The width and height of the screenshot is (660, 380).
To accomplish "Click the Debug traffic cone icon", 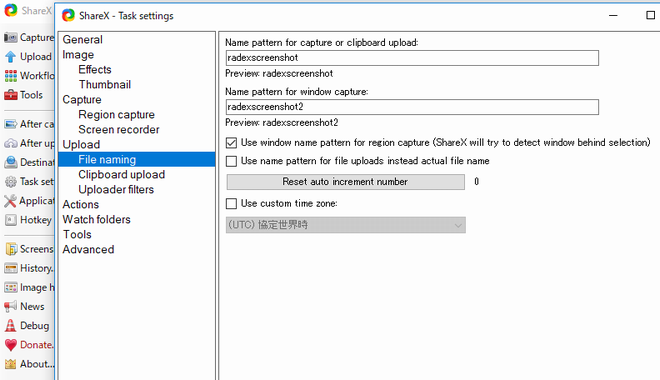I will pos(11,325).
